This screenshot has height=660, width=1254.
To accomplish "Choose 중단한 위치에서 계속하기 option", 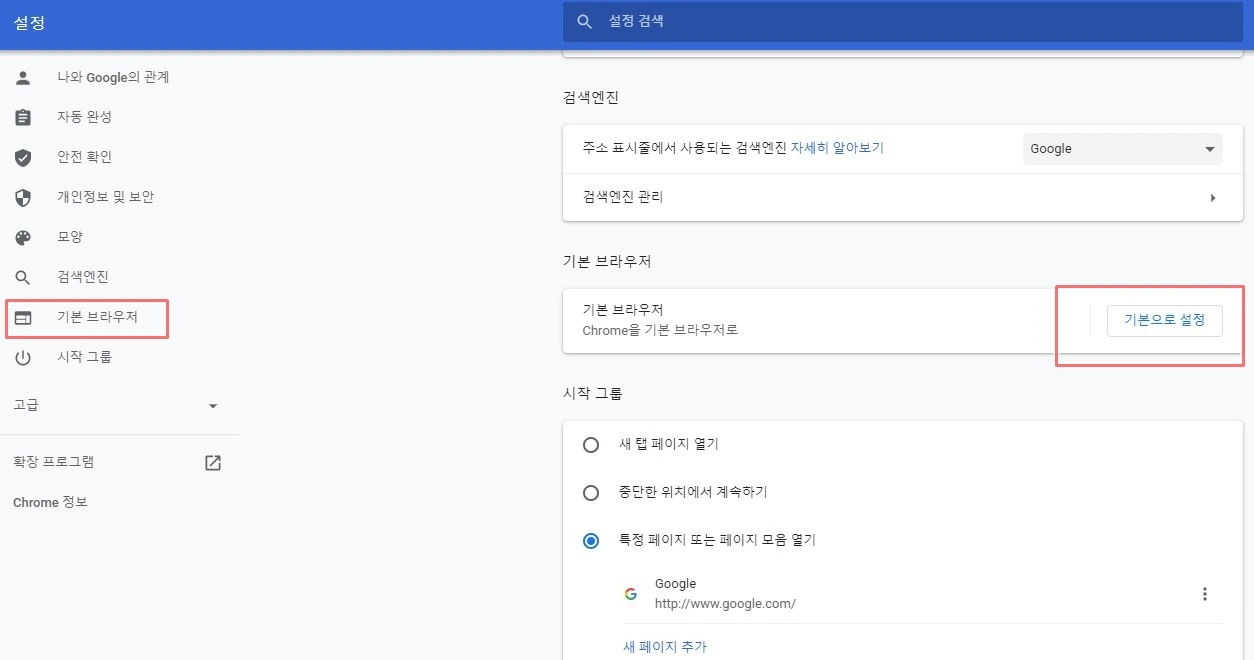I will (x=591, y=492).
